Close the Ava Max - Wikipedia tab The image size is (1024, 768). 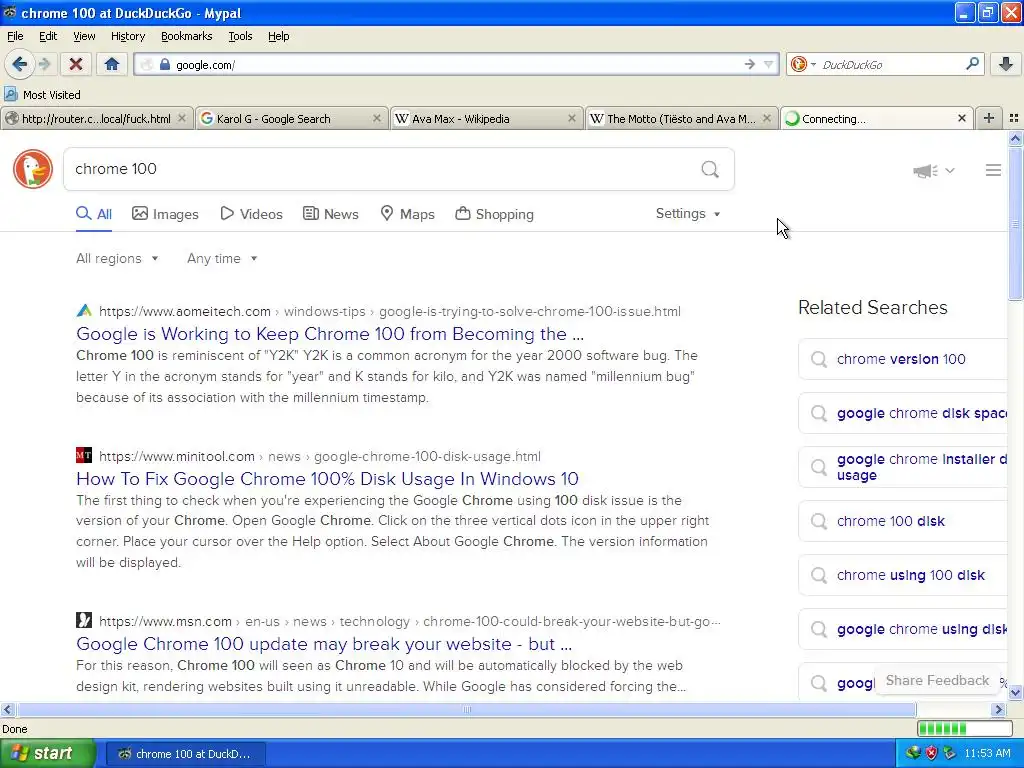pyautogui.click(x=572, y=118)
